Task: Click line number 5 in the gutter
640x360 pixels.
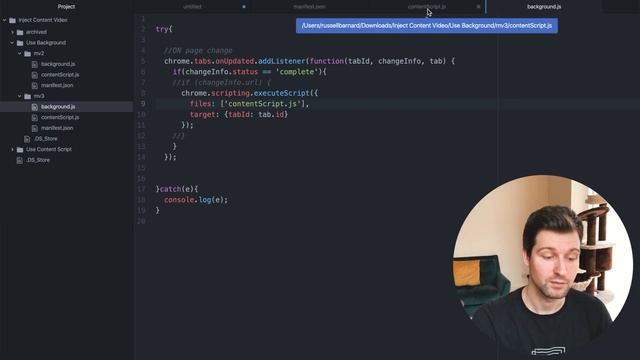Action: [x=143, y=61]
